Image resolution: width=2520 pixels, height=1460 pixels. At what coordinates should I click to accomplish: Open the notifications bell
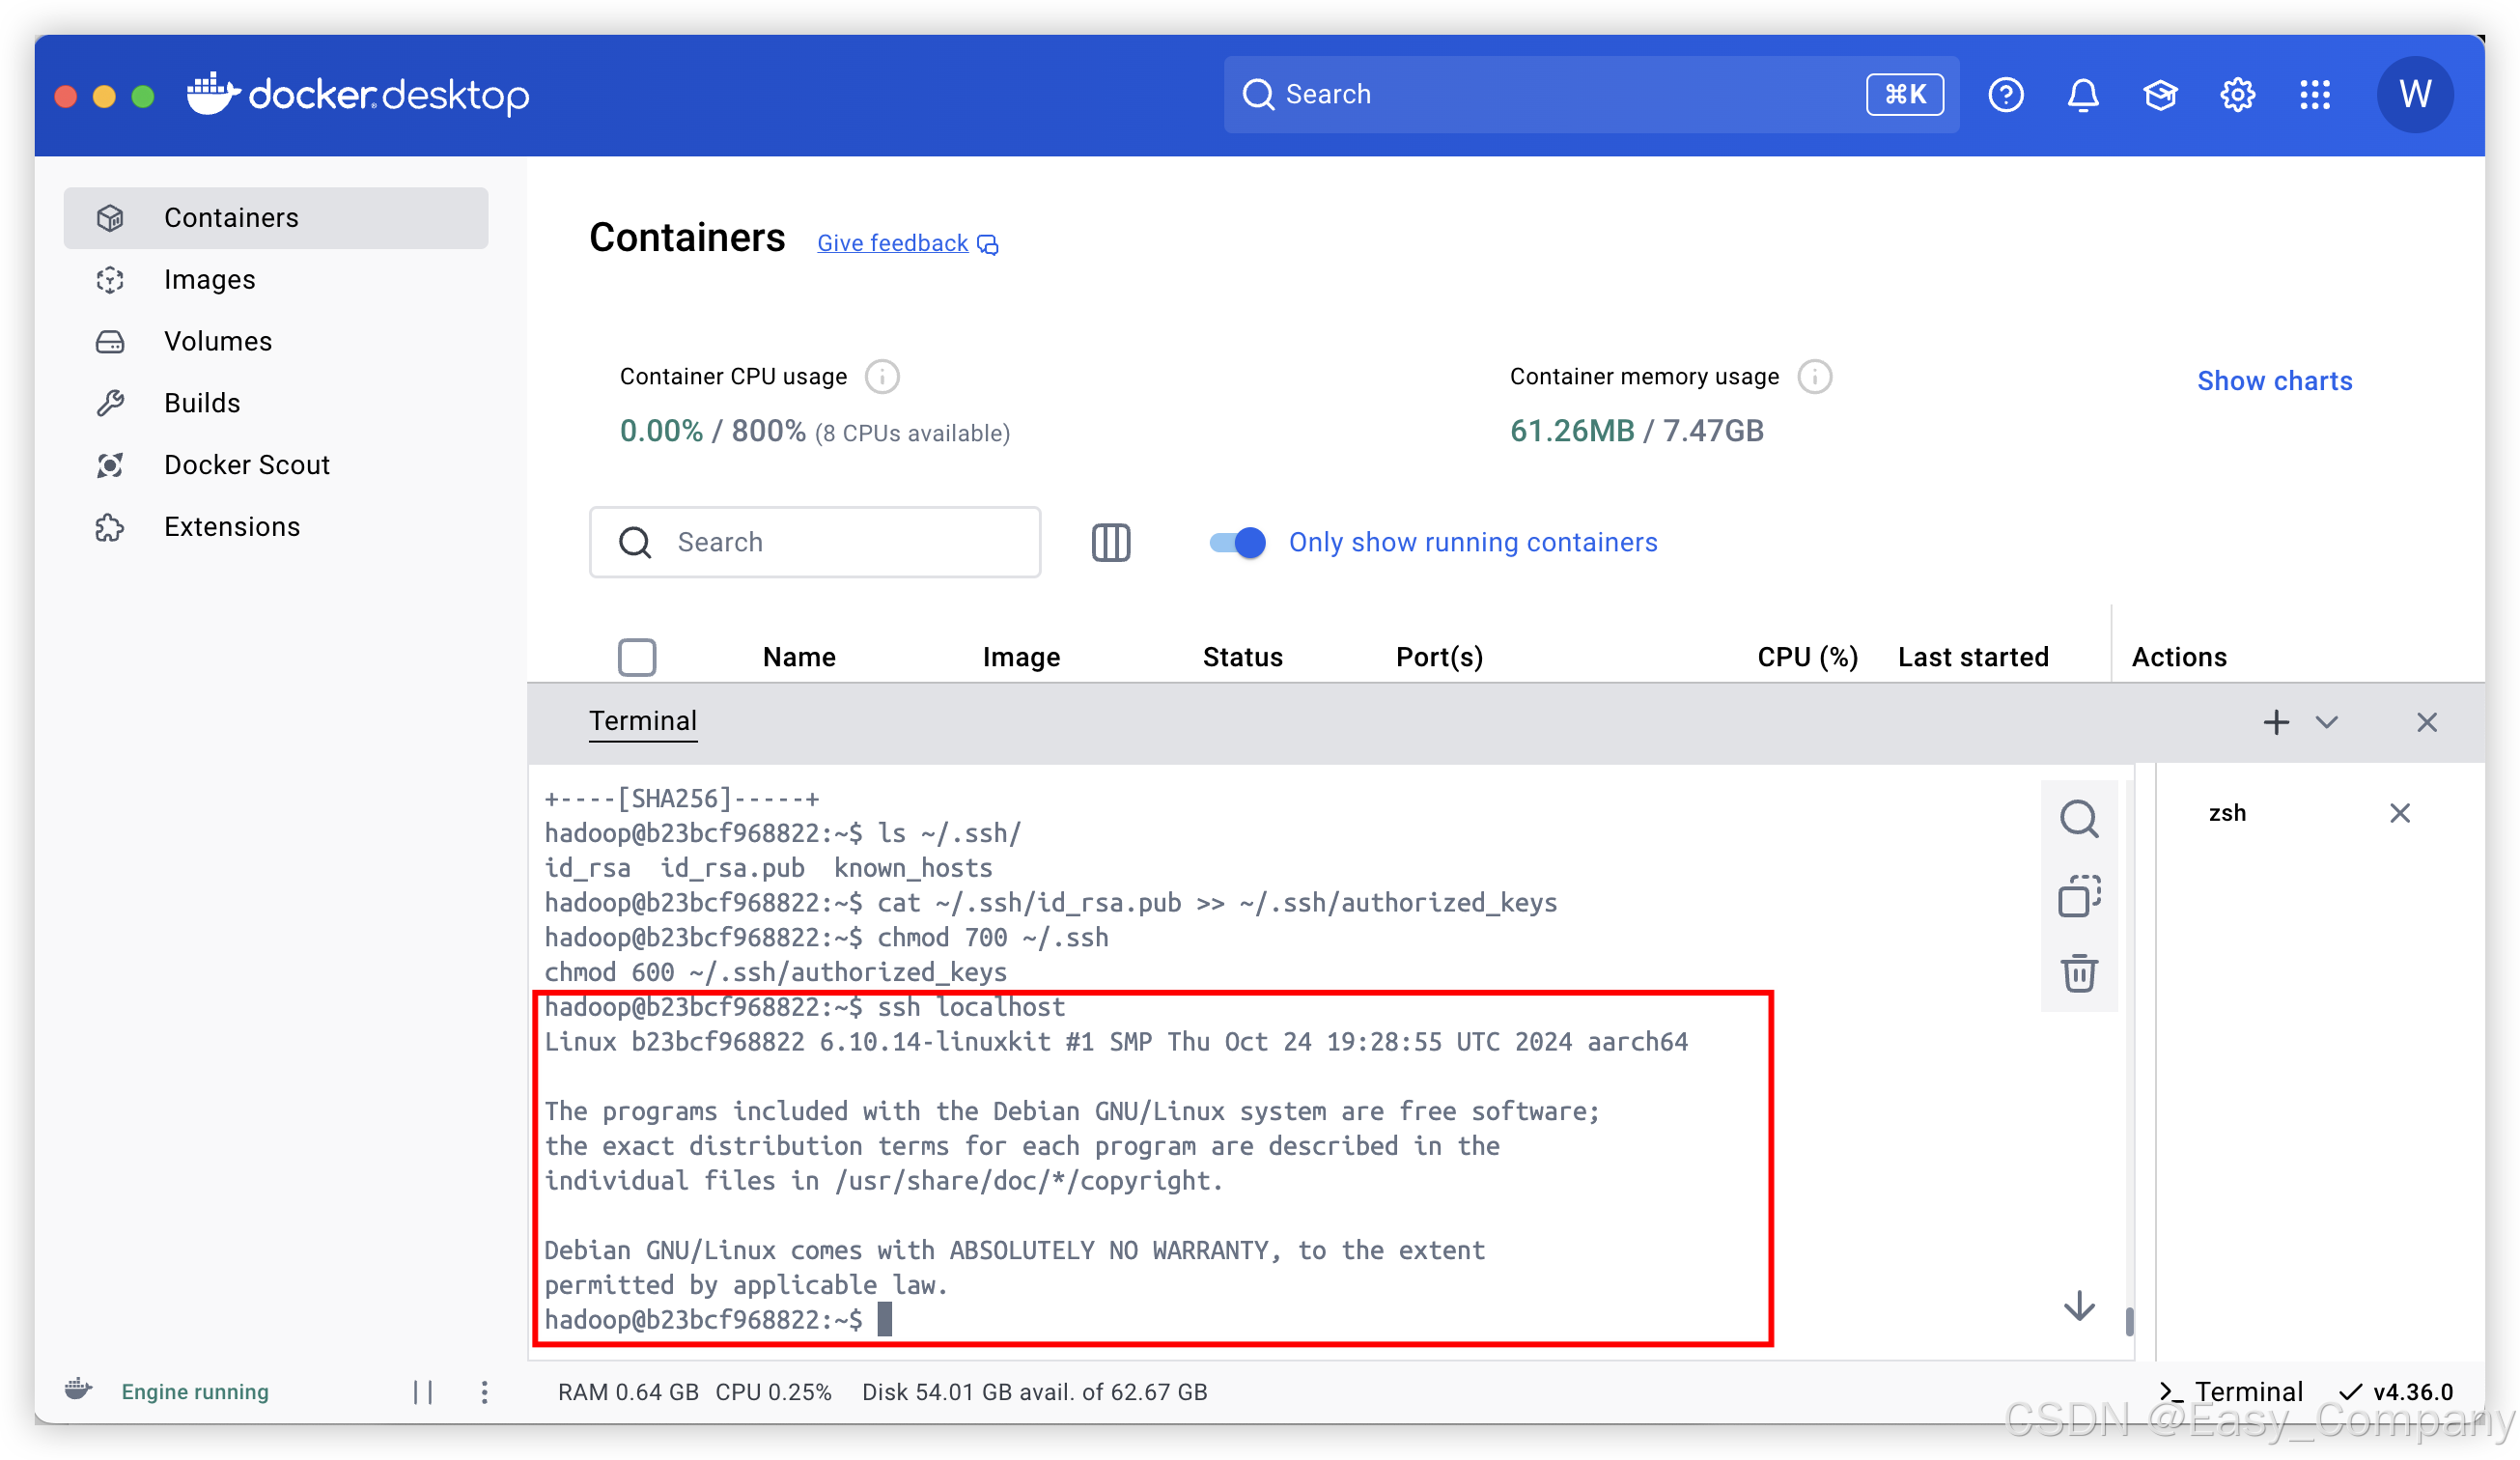pos(2083,95)
